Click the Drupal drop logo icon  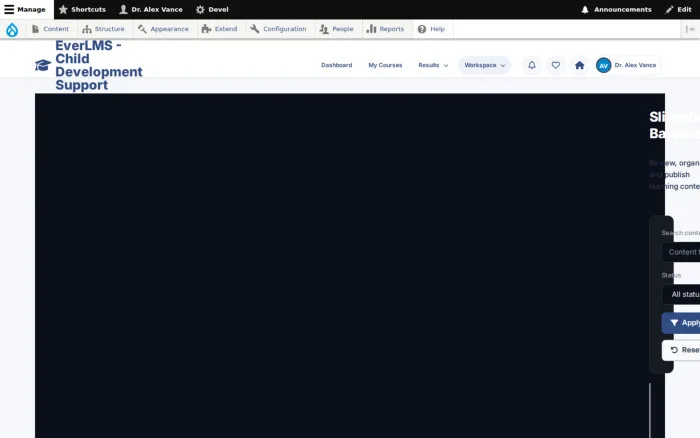(12, 29)
